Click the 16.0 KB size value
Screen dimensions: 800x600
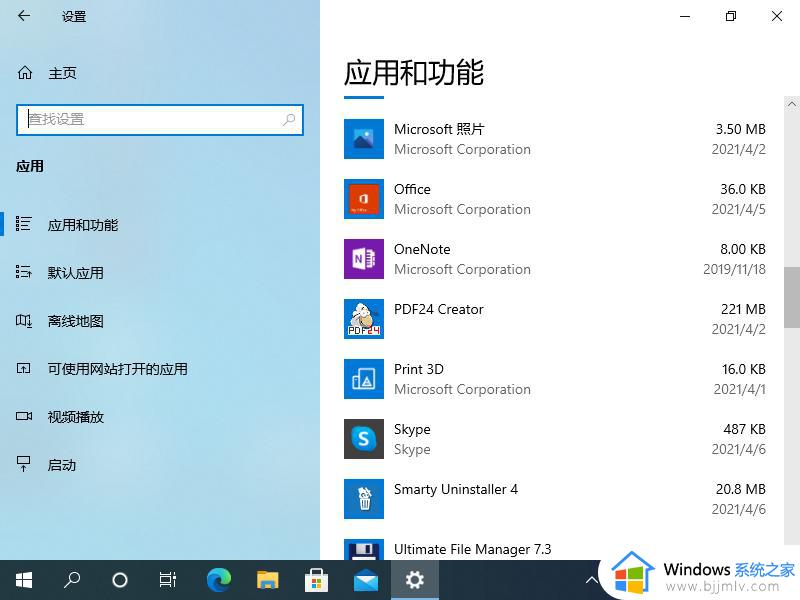coord(743,369)
